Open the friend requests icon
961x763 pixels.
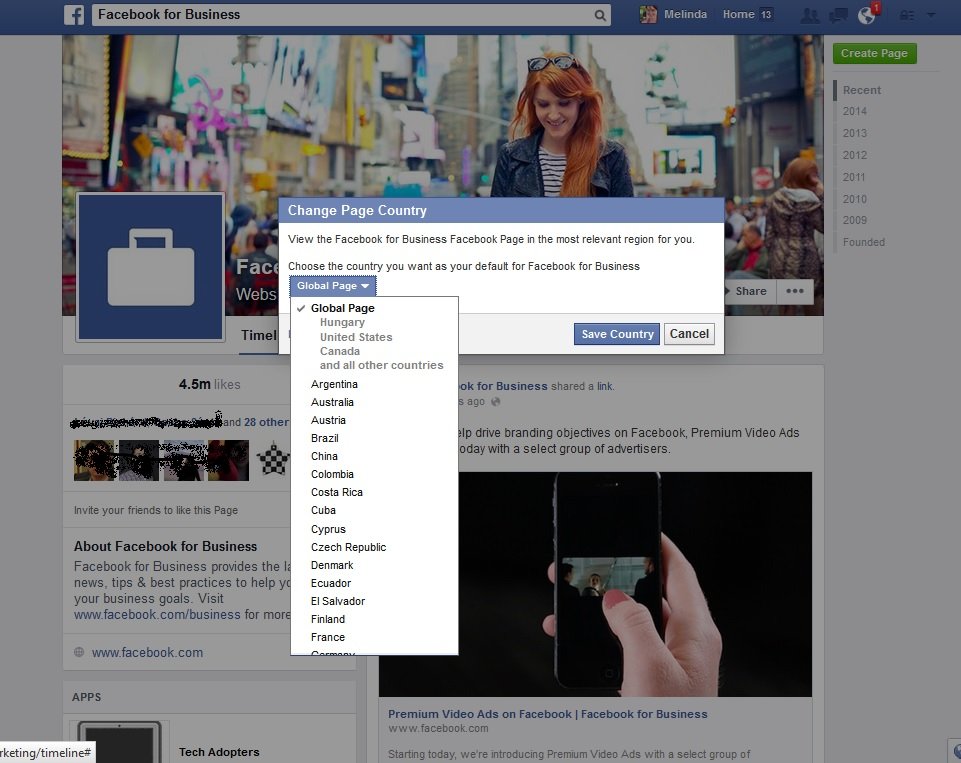pyautogui.click(x=811, y=15)
